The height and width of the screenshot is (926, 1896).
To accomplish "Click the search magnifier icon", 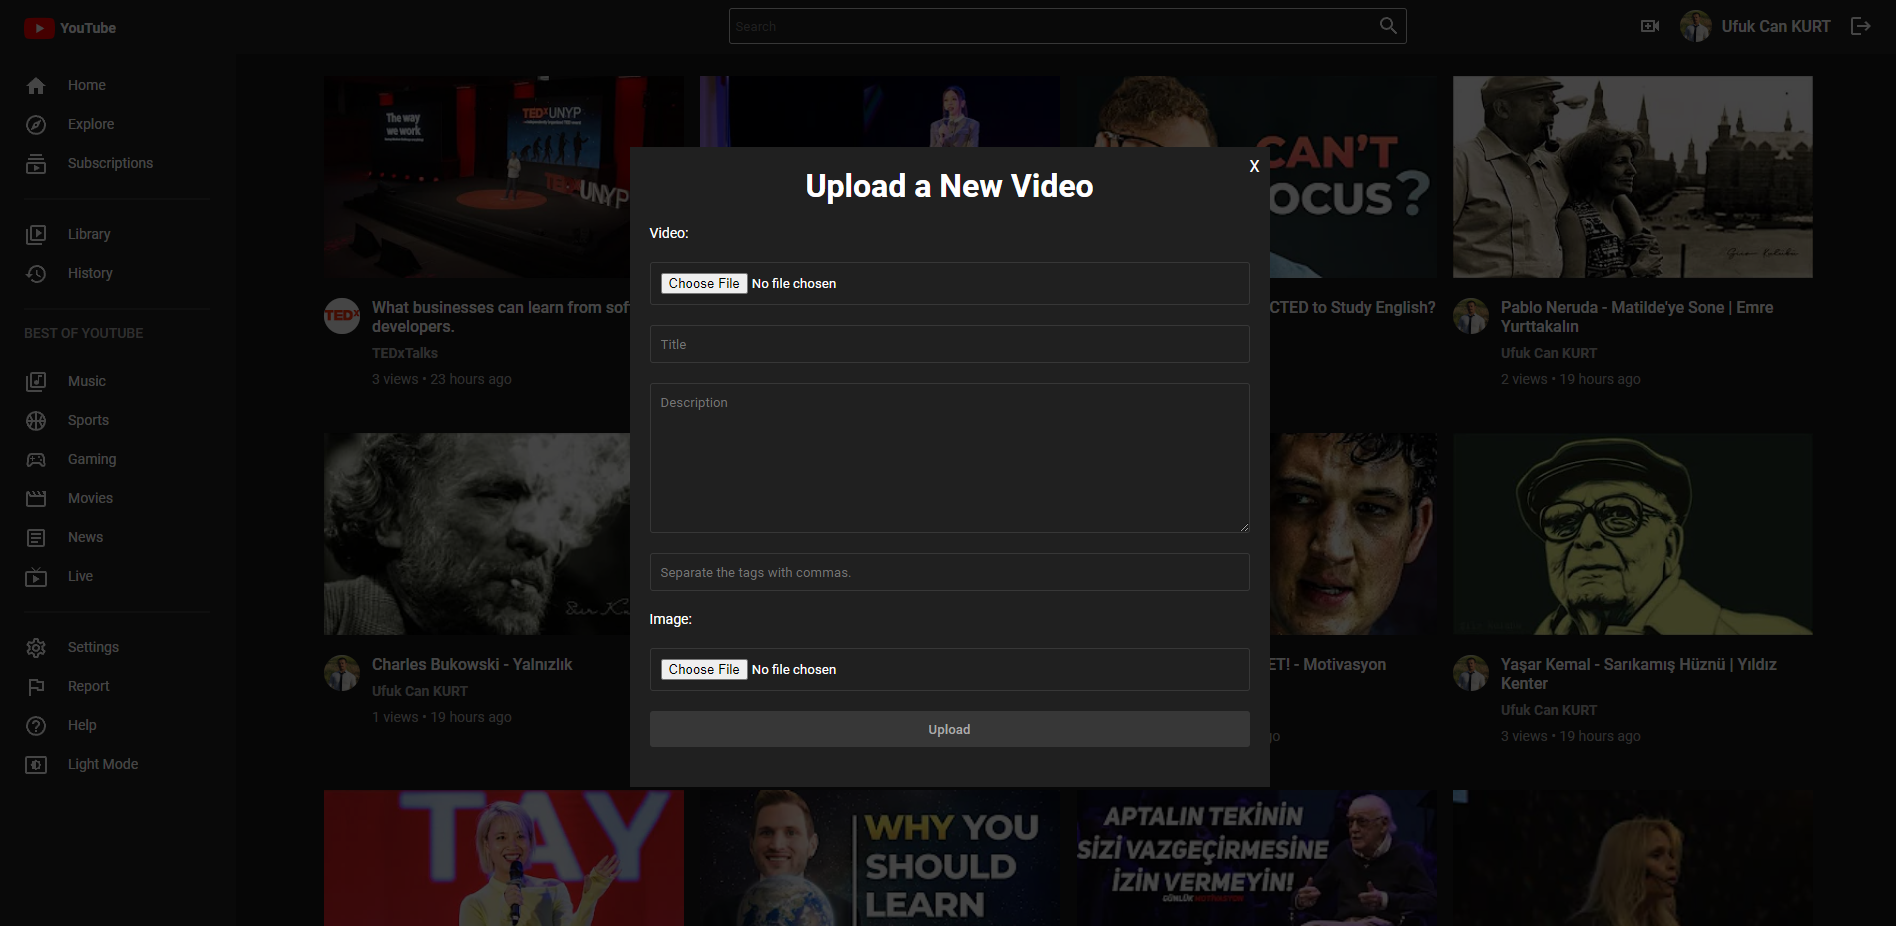I will (1388, 26).
